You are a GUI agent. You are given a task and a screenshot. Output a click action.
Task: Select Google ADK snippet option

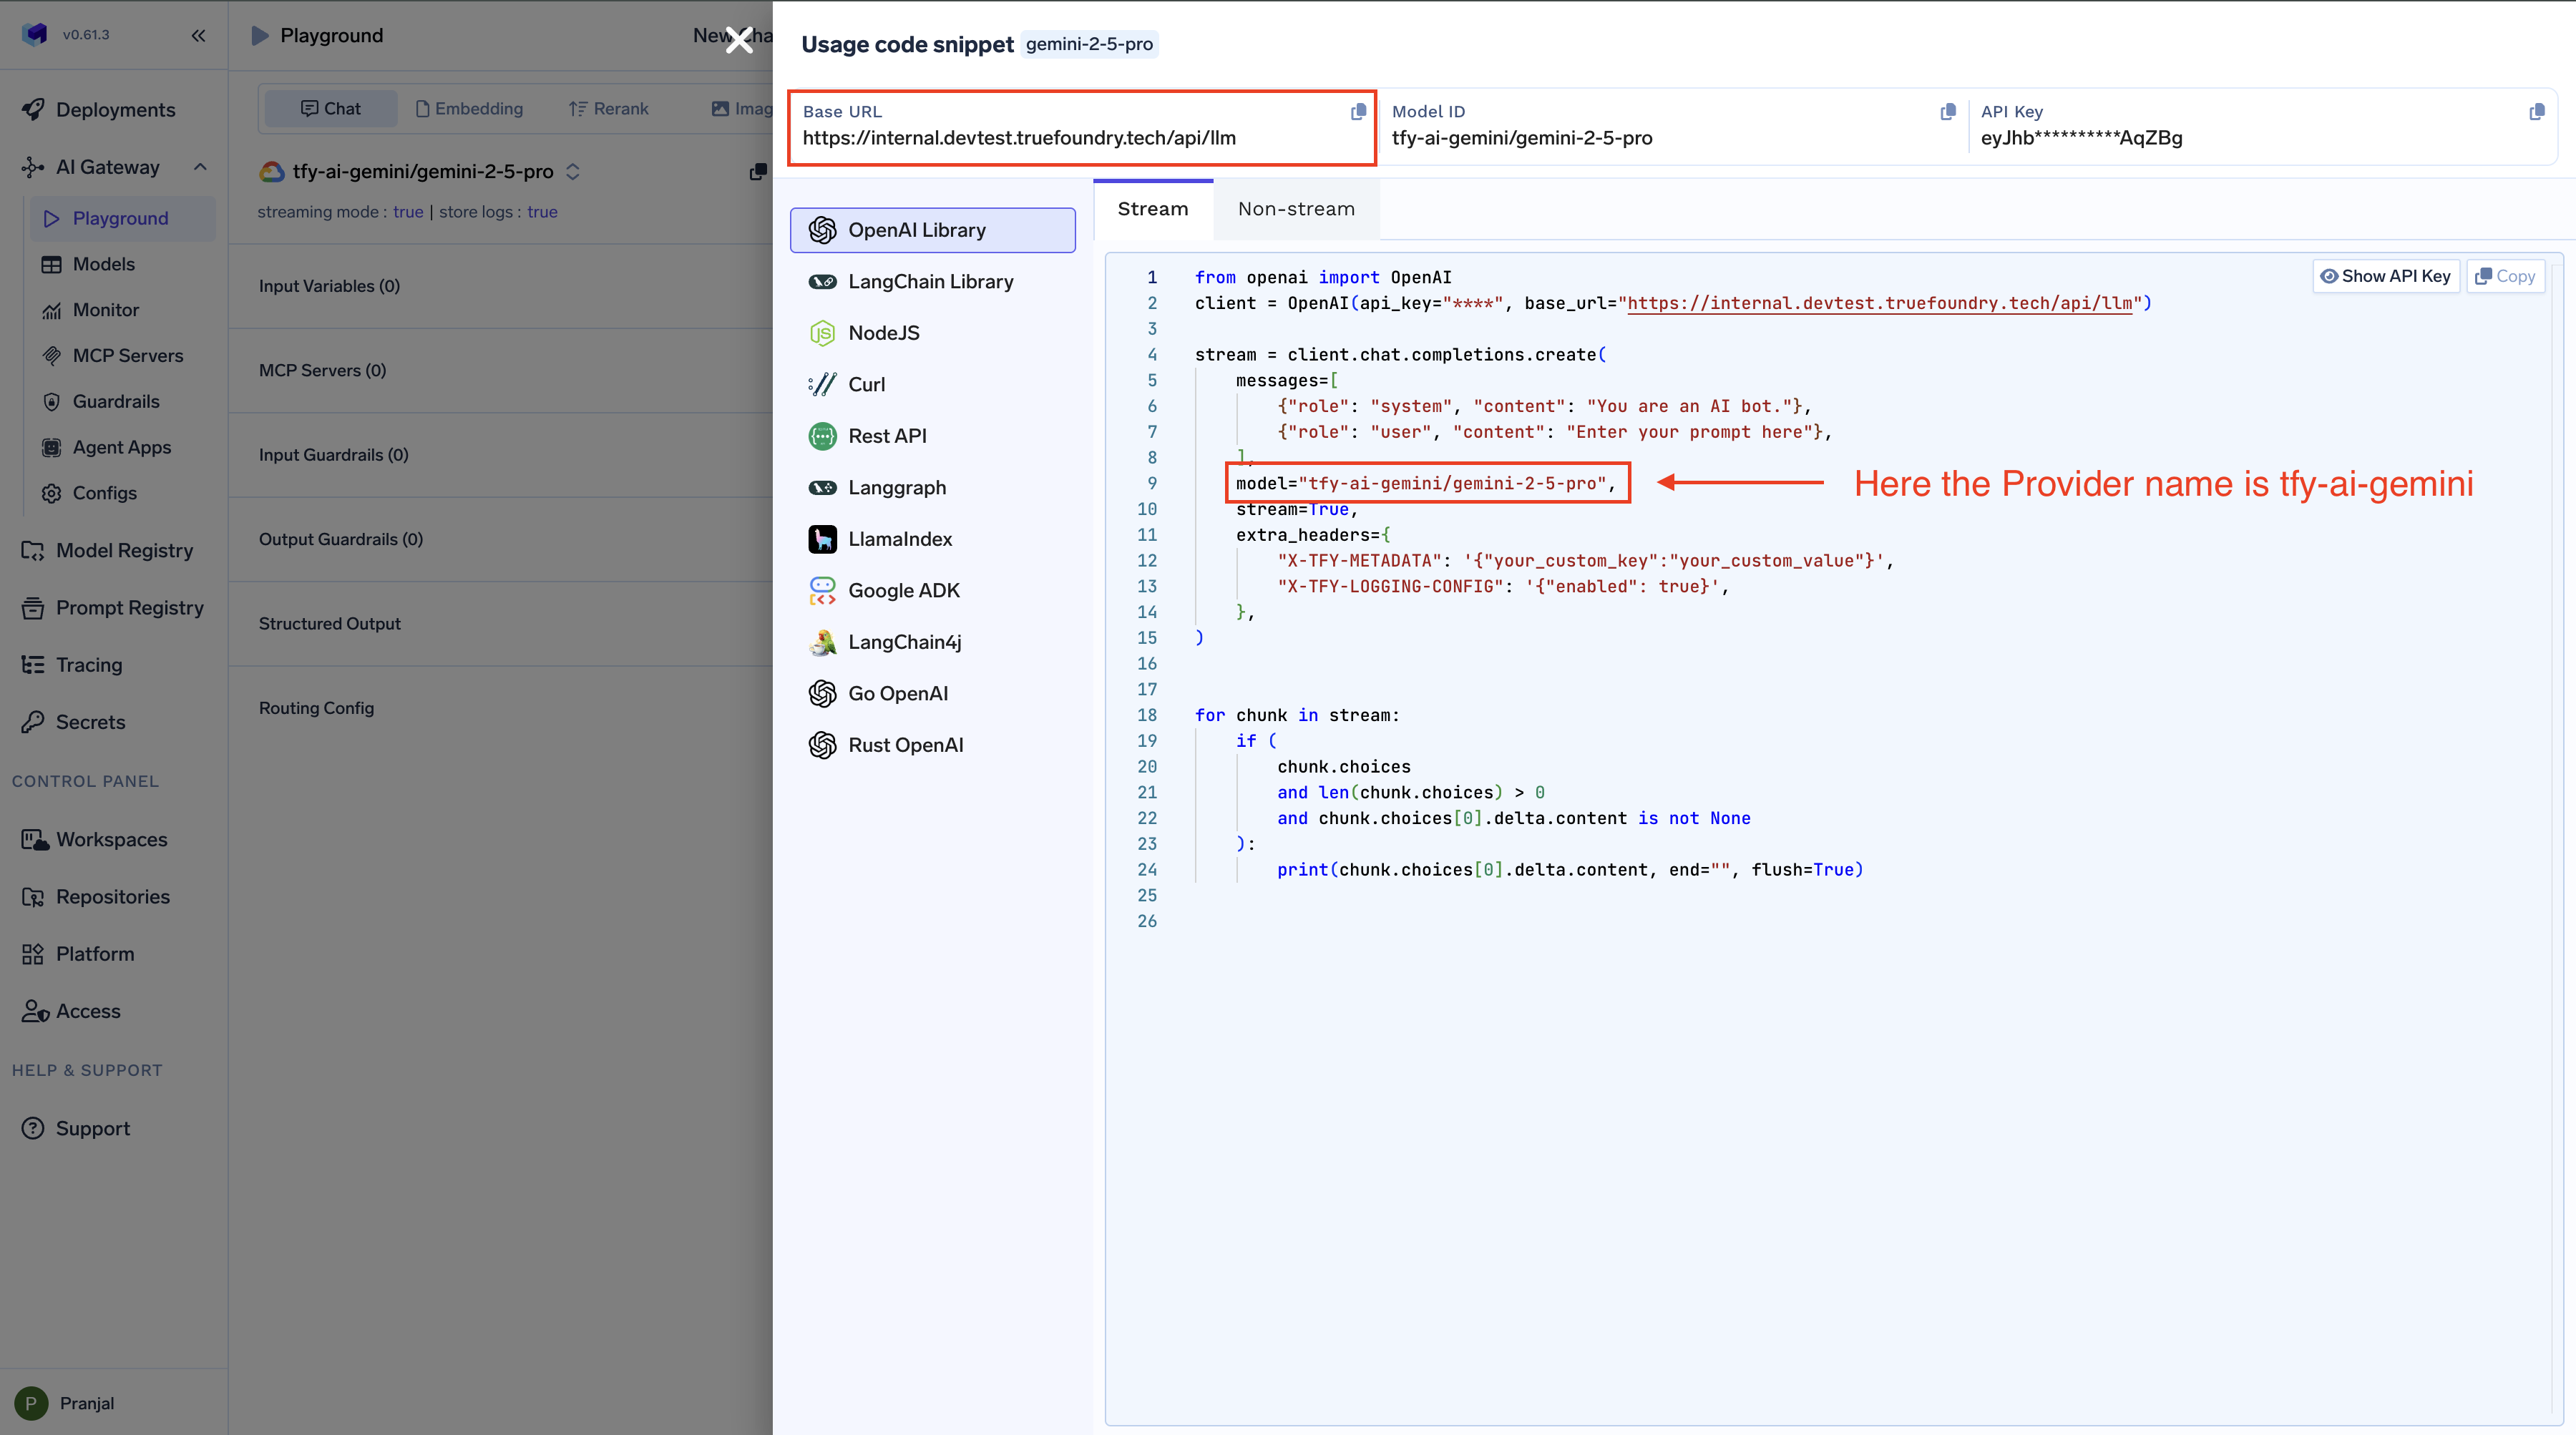[932, 590]
